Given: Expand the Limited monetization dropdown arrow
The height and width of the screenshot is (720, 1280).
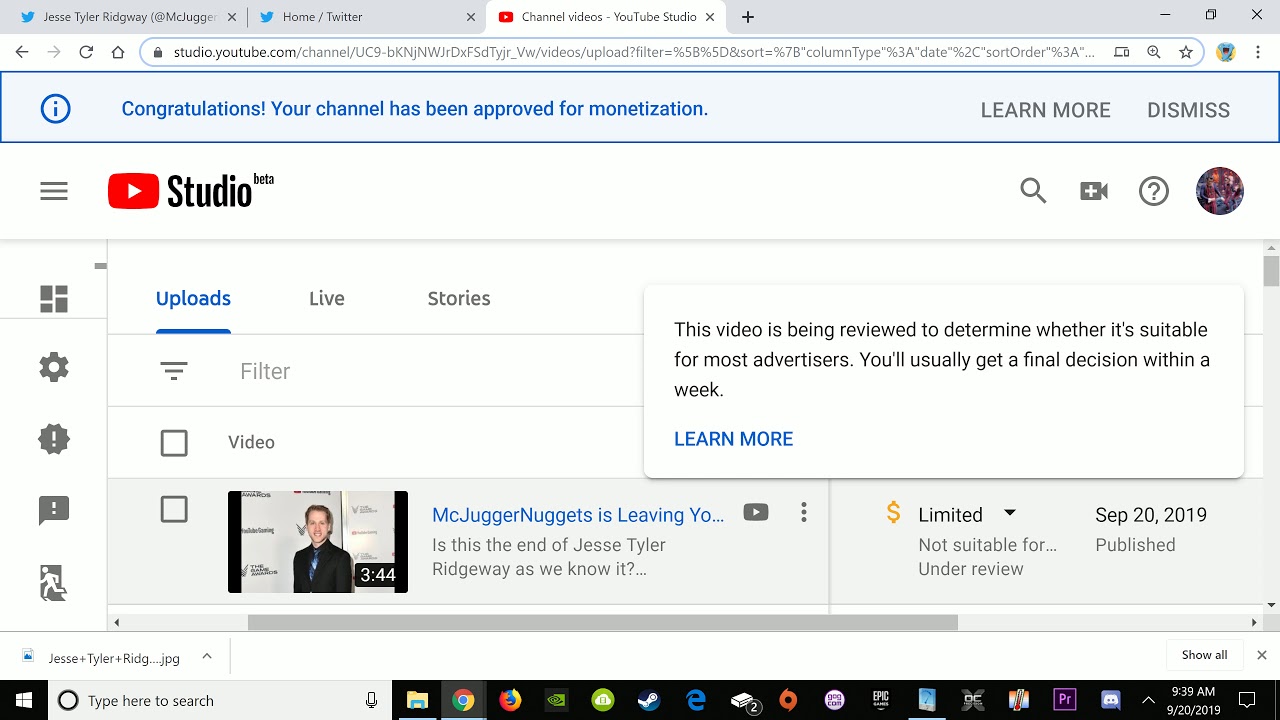Looking at the screenshot, I should (x=1010, y=513).
